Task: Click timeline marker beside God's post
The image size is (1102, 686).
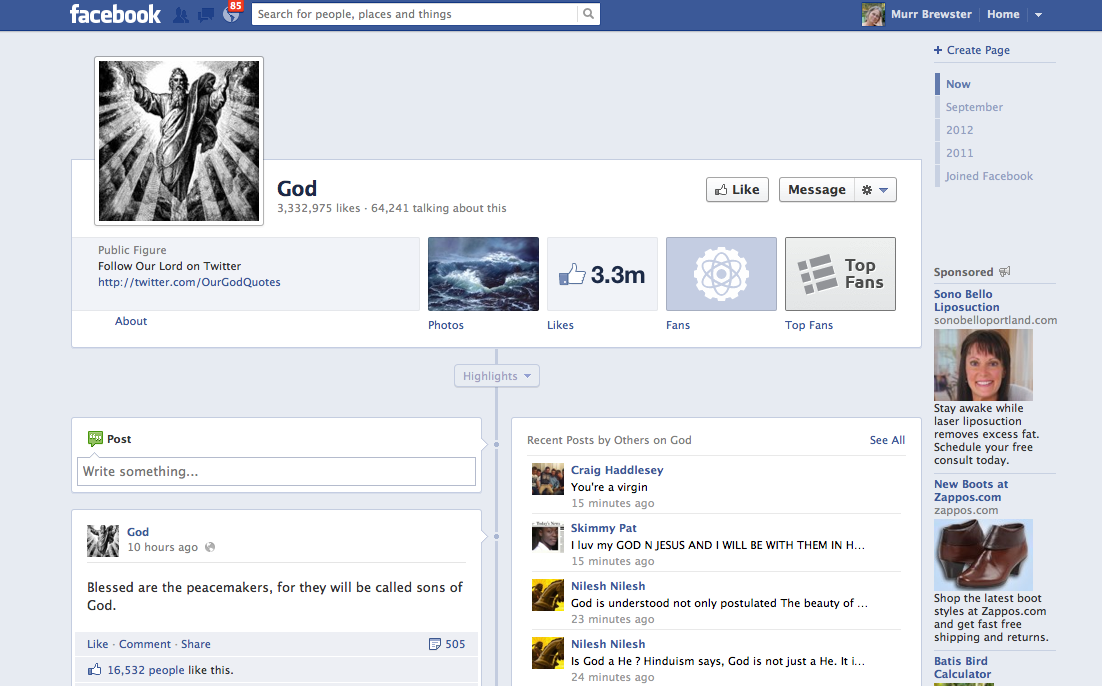Action: 496,536
